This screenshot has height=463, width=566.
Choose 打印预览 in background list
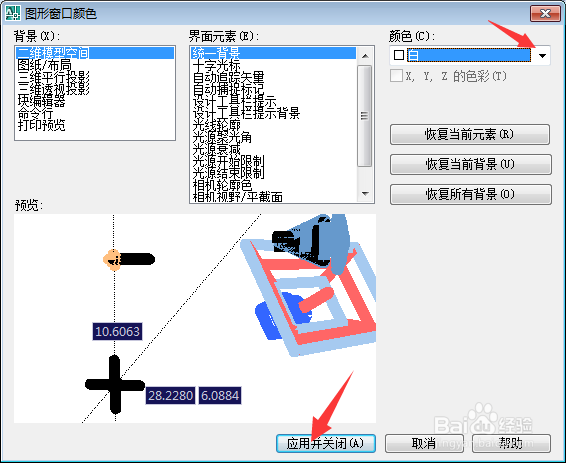42,125
